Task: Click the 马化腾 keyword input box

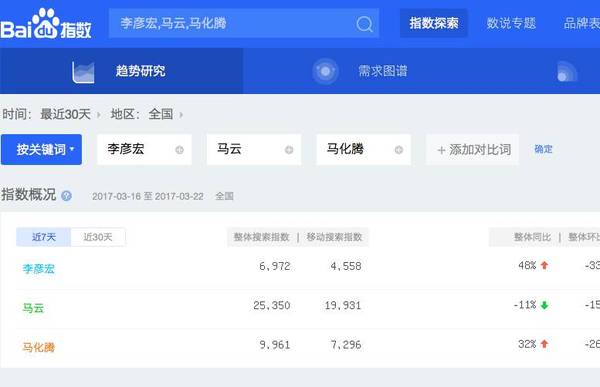Action: point(364,150)
